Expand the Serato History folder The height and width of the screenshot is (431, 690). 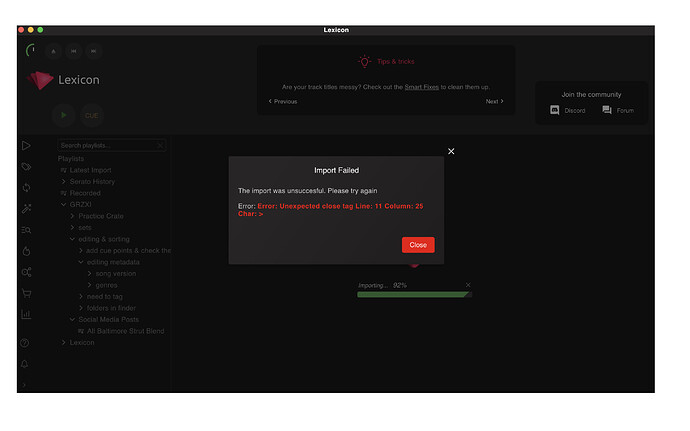coord(64,182)
